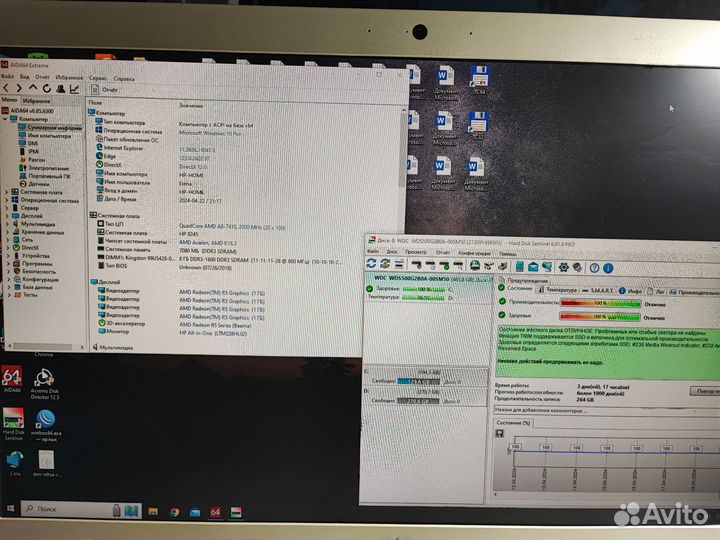Click the save icon beside the health graph
The height and width of the screenshot is (540, 720).
click(500, 433)
